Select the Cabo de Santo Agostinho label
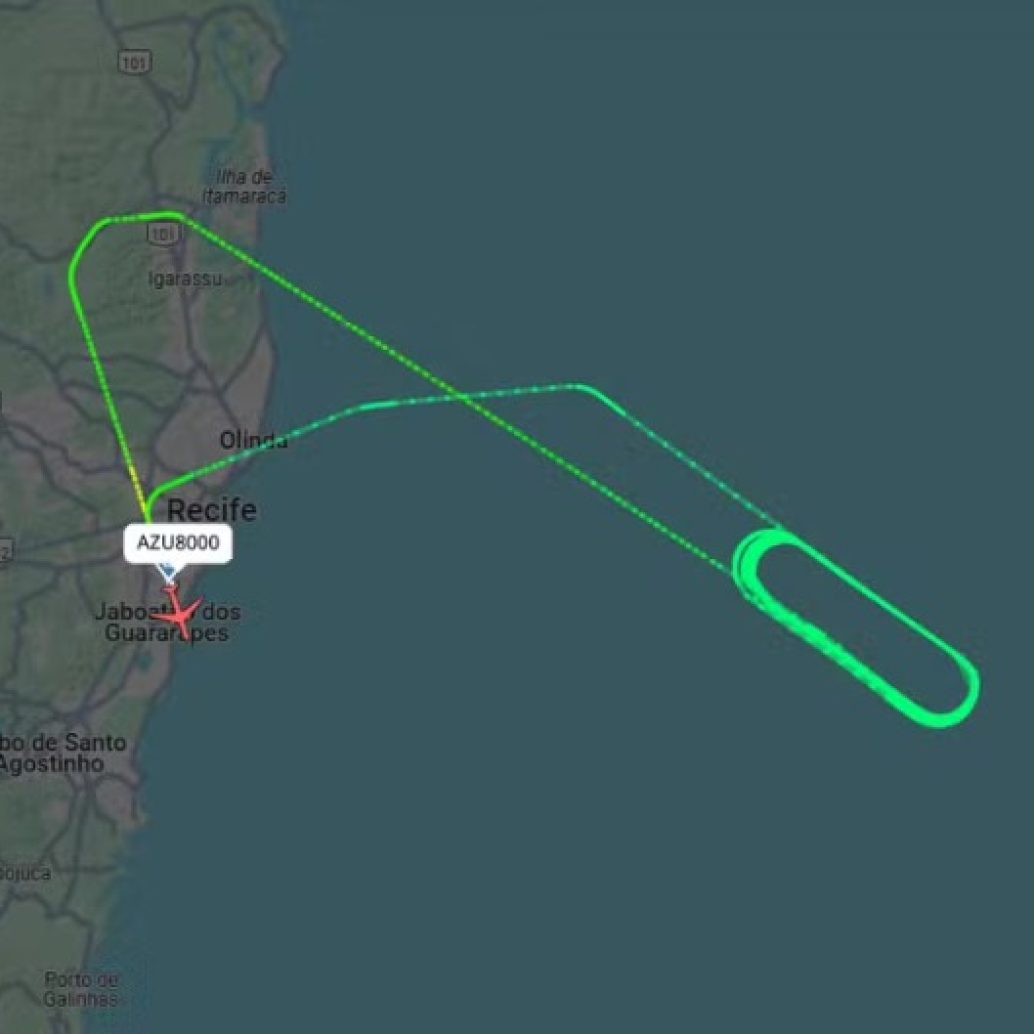The image size is (1034, 1034). point(61,753)
